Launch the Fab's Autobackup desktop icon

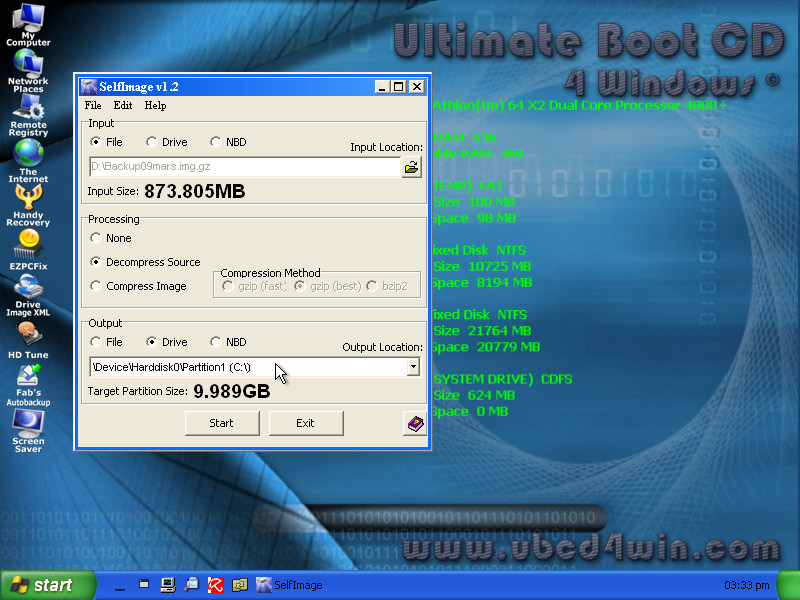(x=28, y=385)
